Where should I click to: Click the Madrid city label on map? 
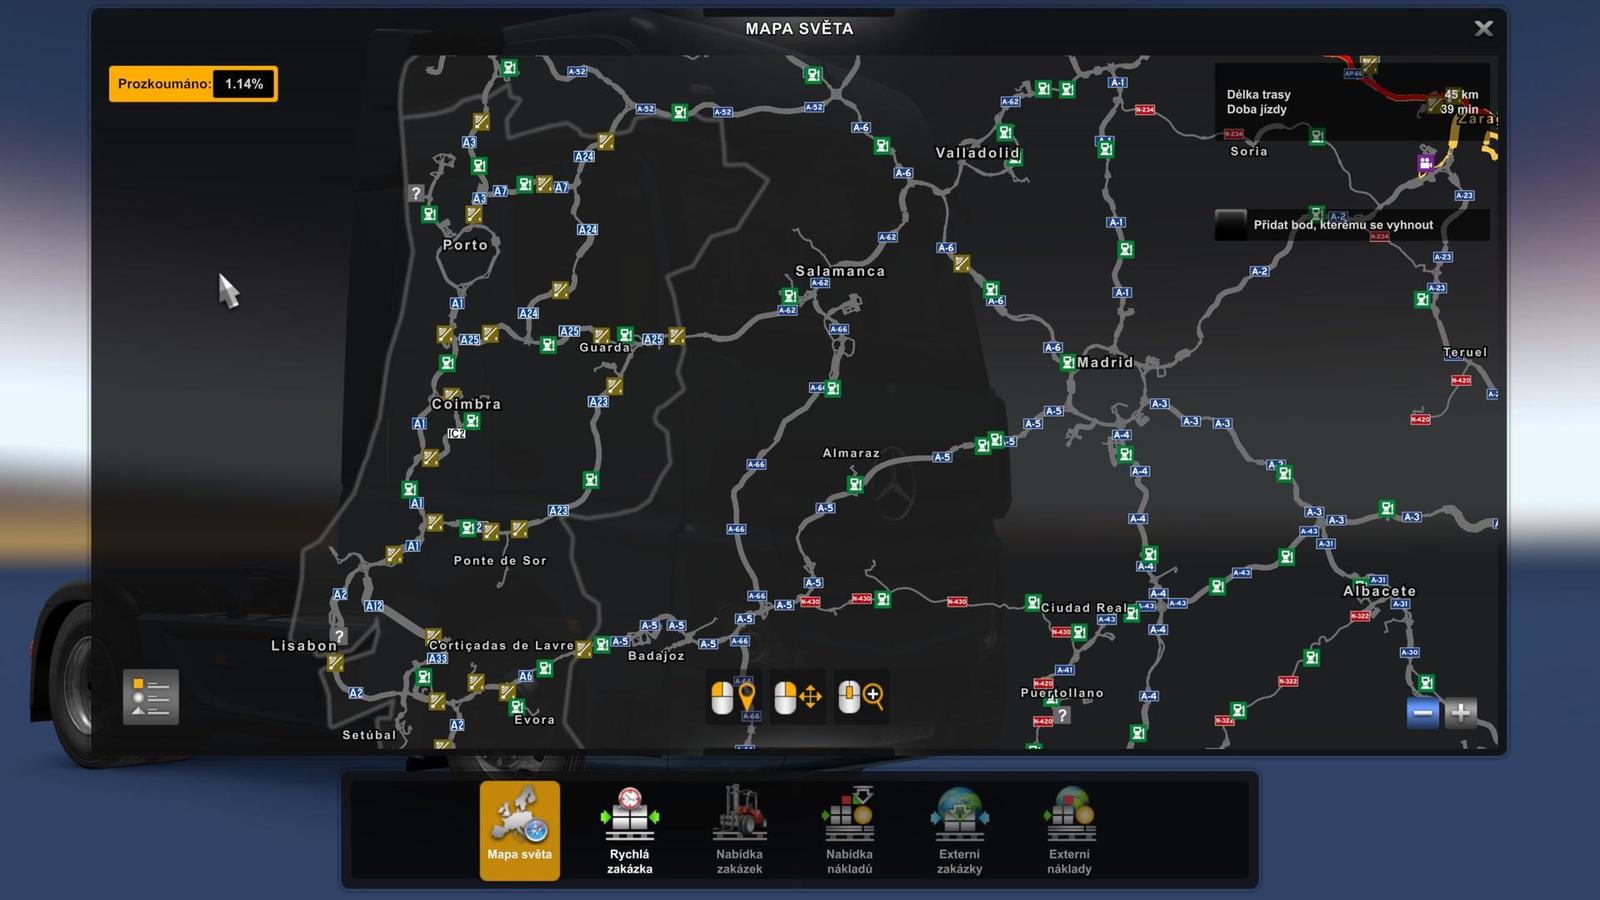point(1105,363)
